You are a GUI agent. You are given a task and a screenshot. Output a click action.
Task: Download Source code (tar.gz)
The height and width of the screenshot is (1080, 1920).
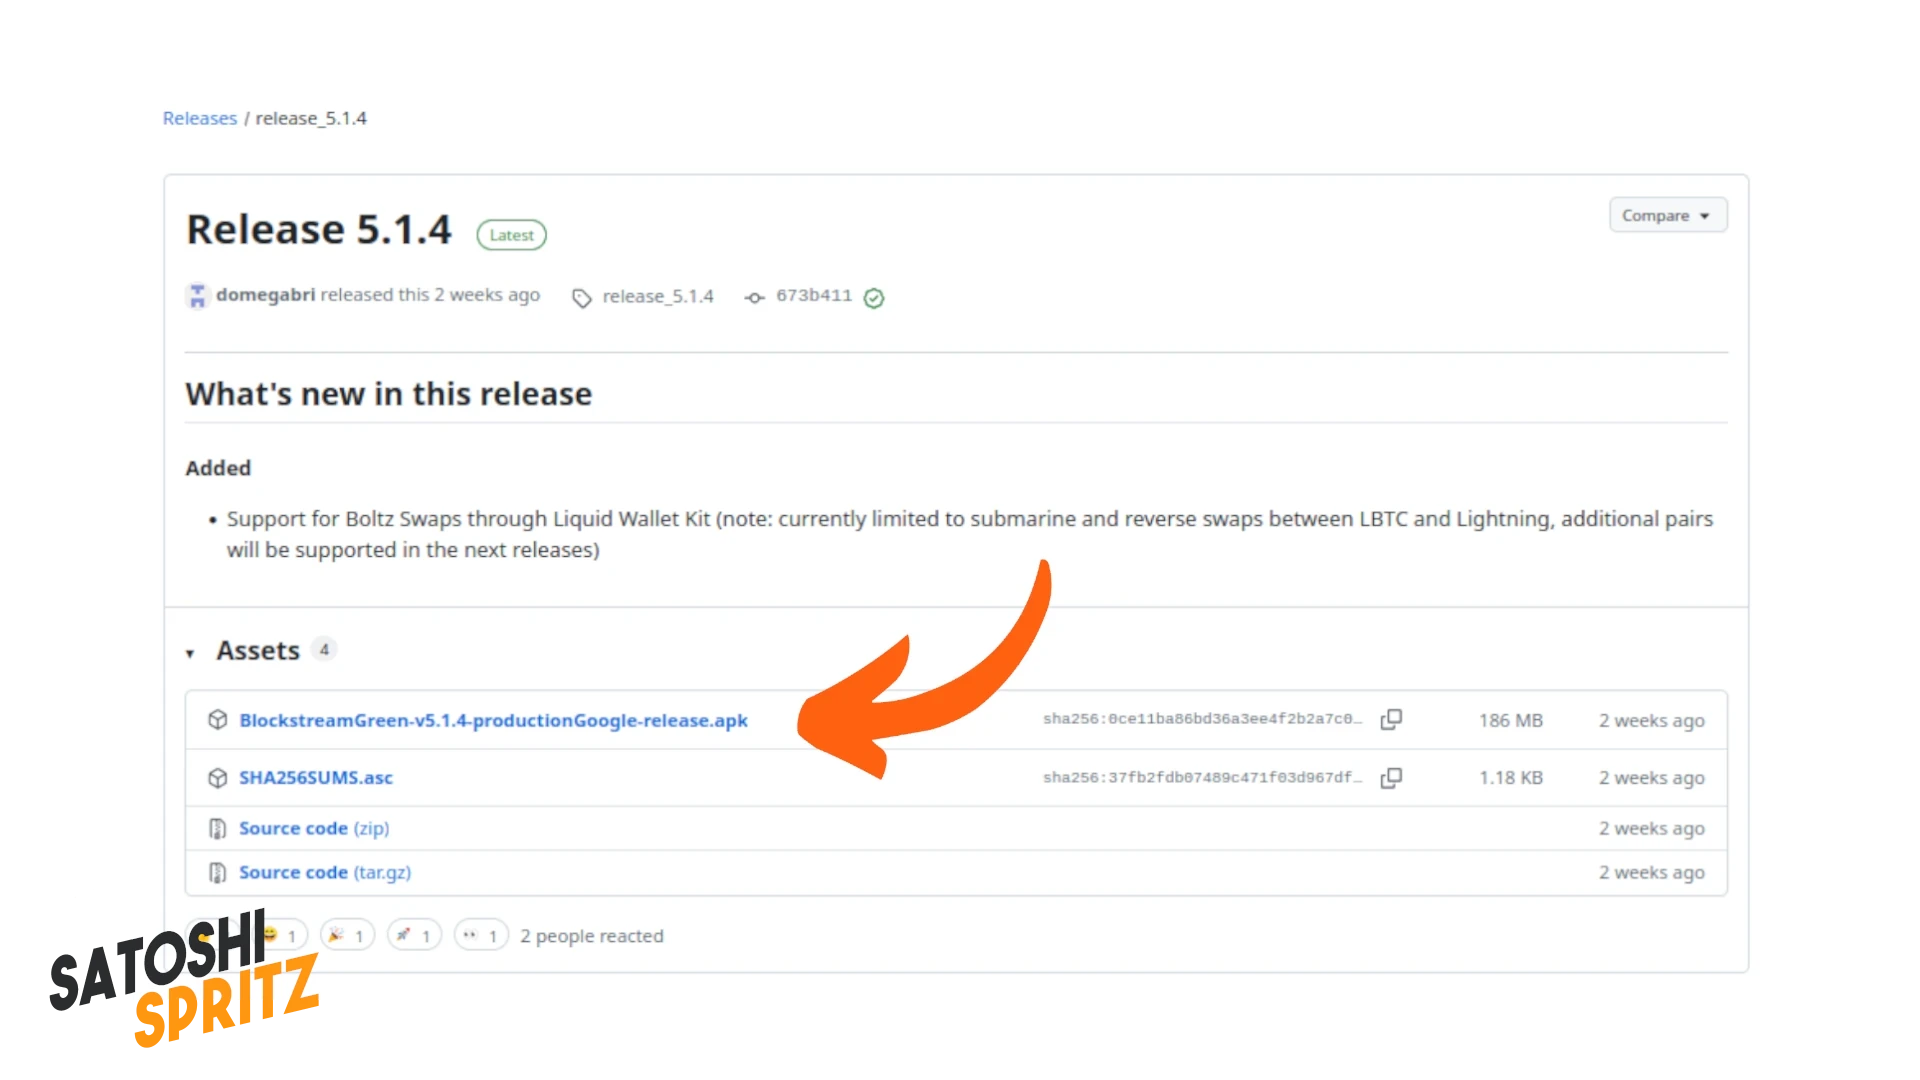click(x=324, y=873)
